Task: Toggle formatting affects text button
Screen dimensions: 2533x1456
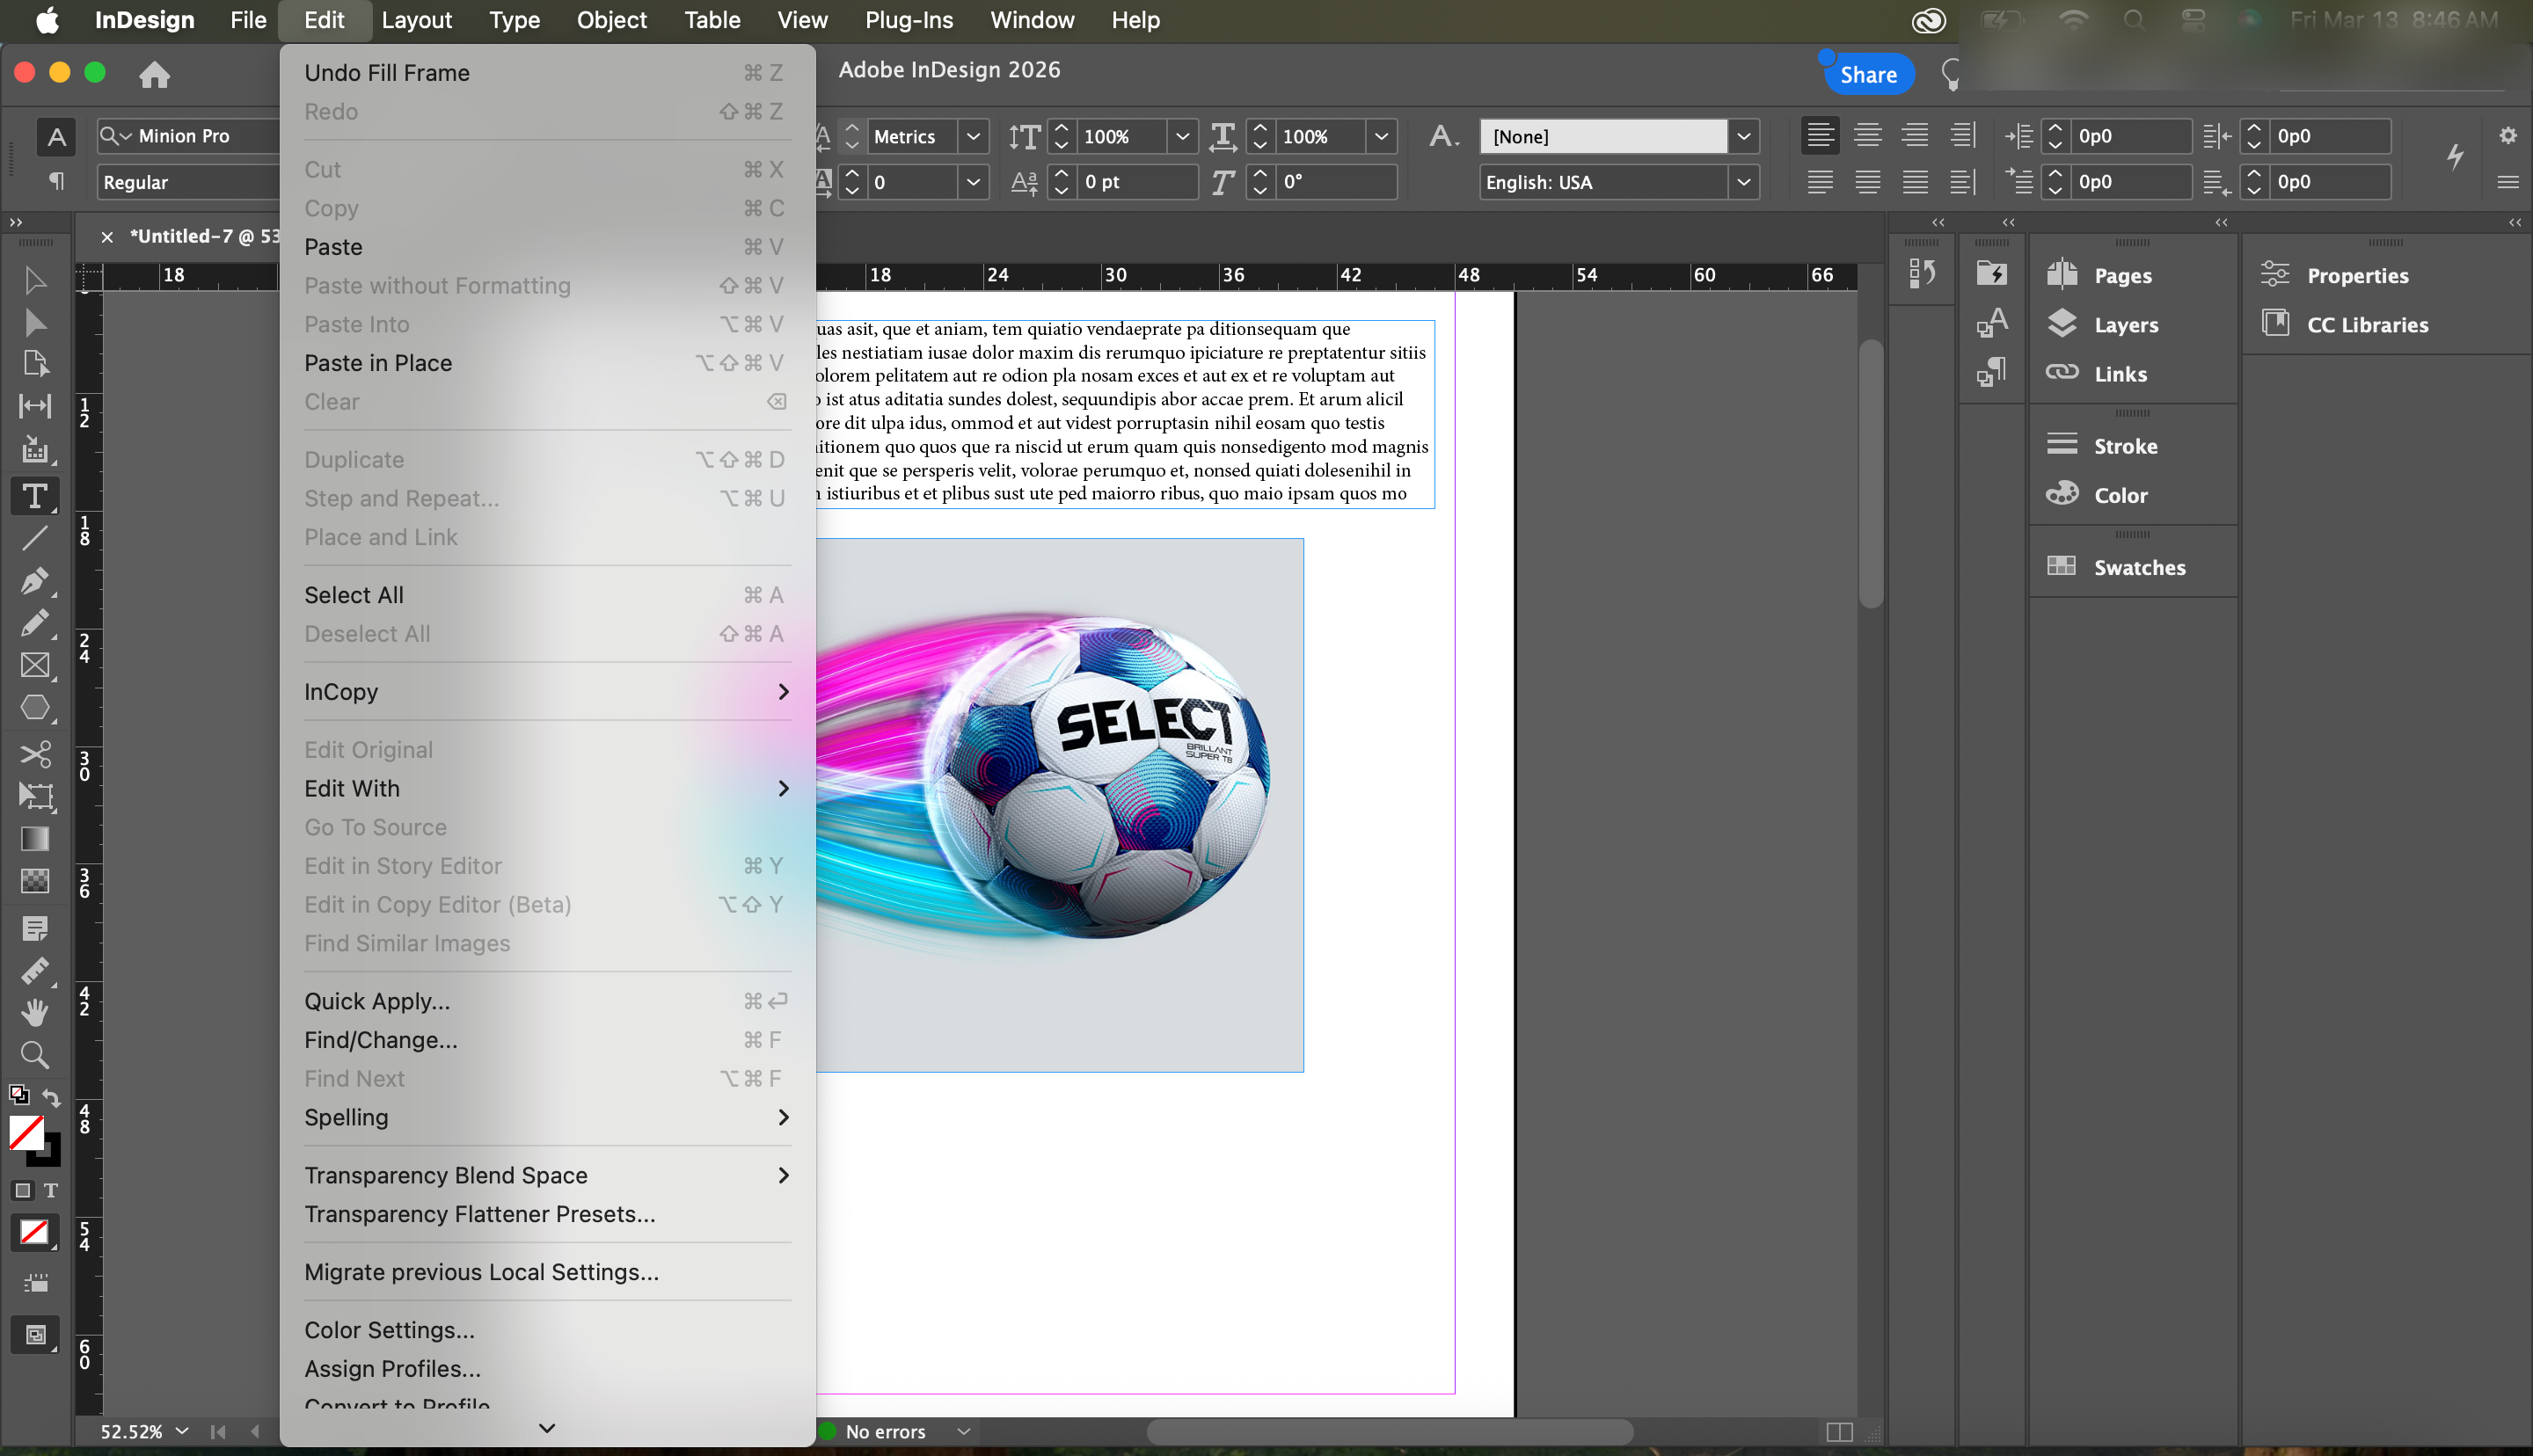Action: click(x=50, y=1190)
